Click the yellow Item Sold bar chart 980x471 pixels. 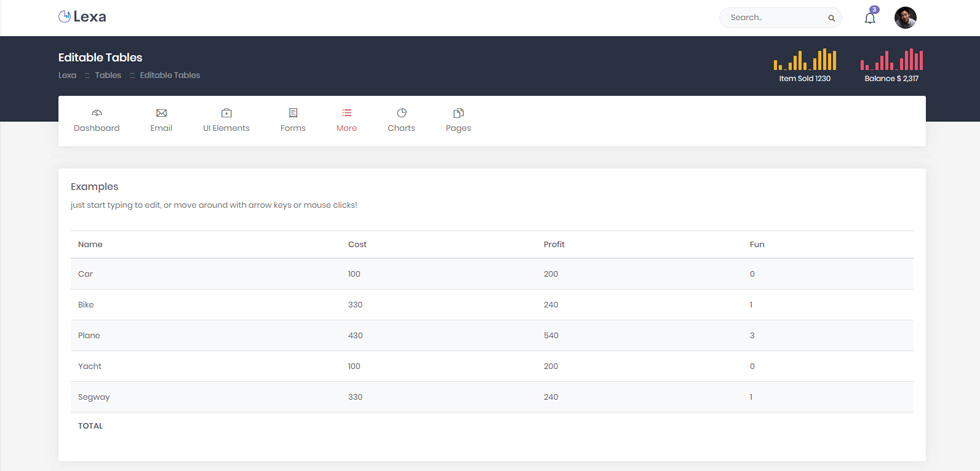click(x=805, y=59)
